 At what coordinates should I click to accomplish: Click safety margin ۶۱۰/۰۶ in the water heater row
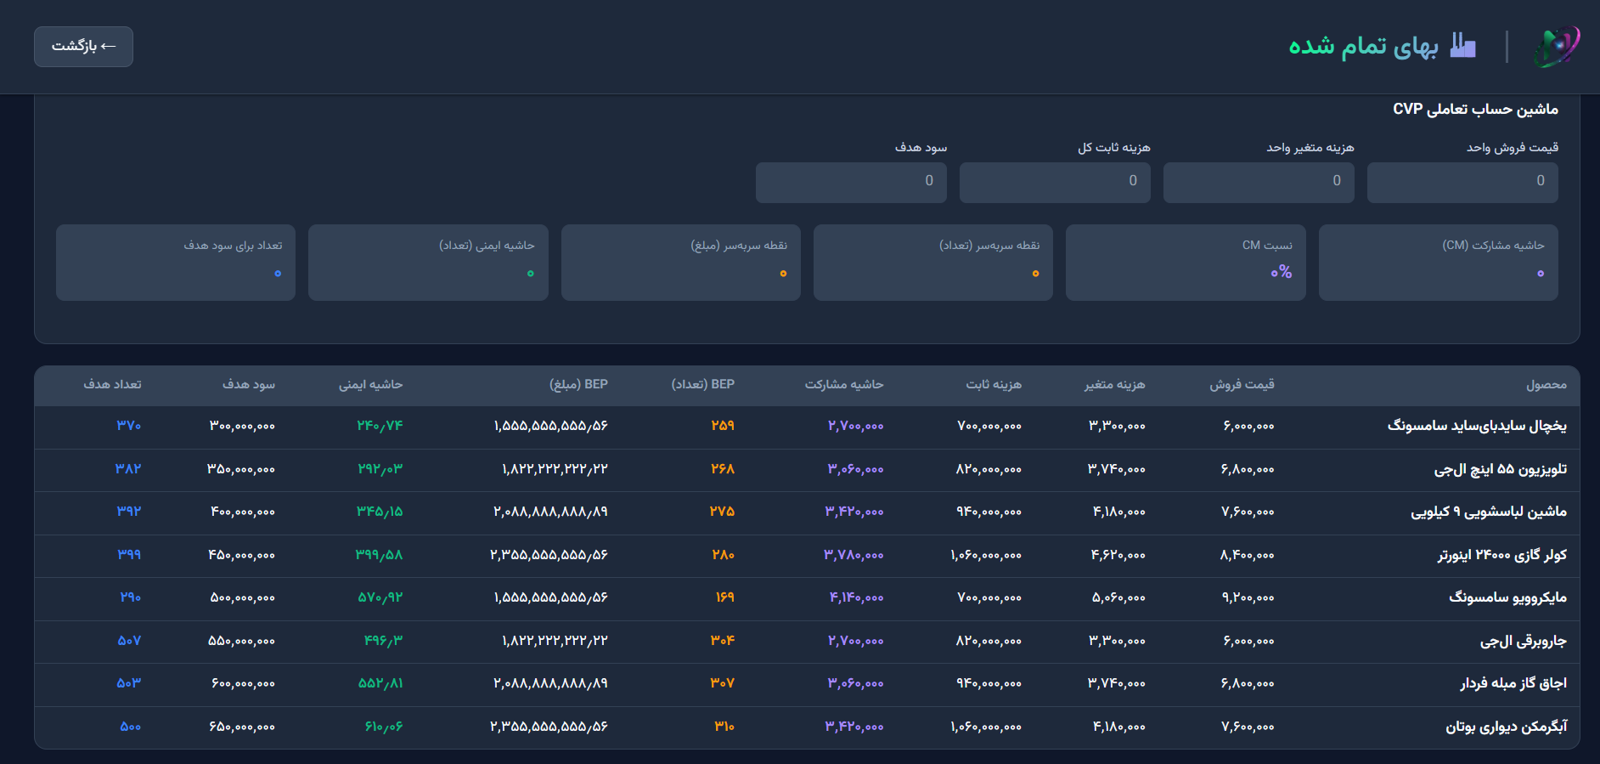coord(384,727)
